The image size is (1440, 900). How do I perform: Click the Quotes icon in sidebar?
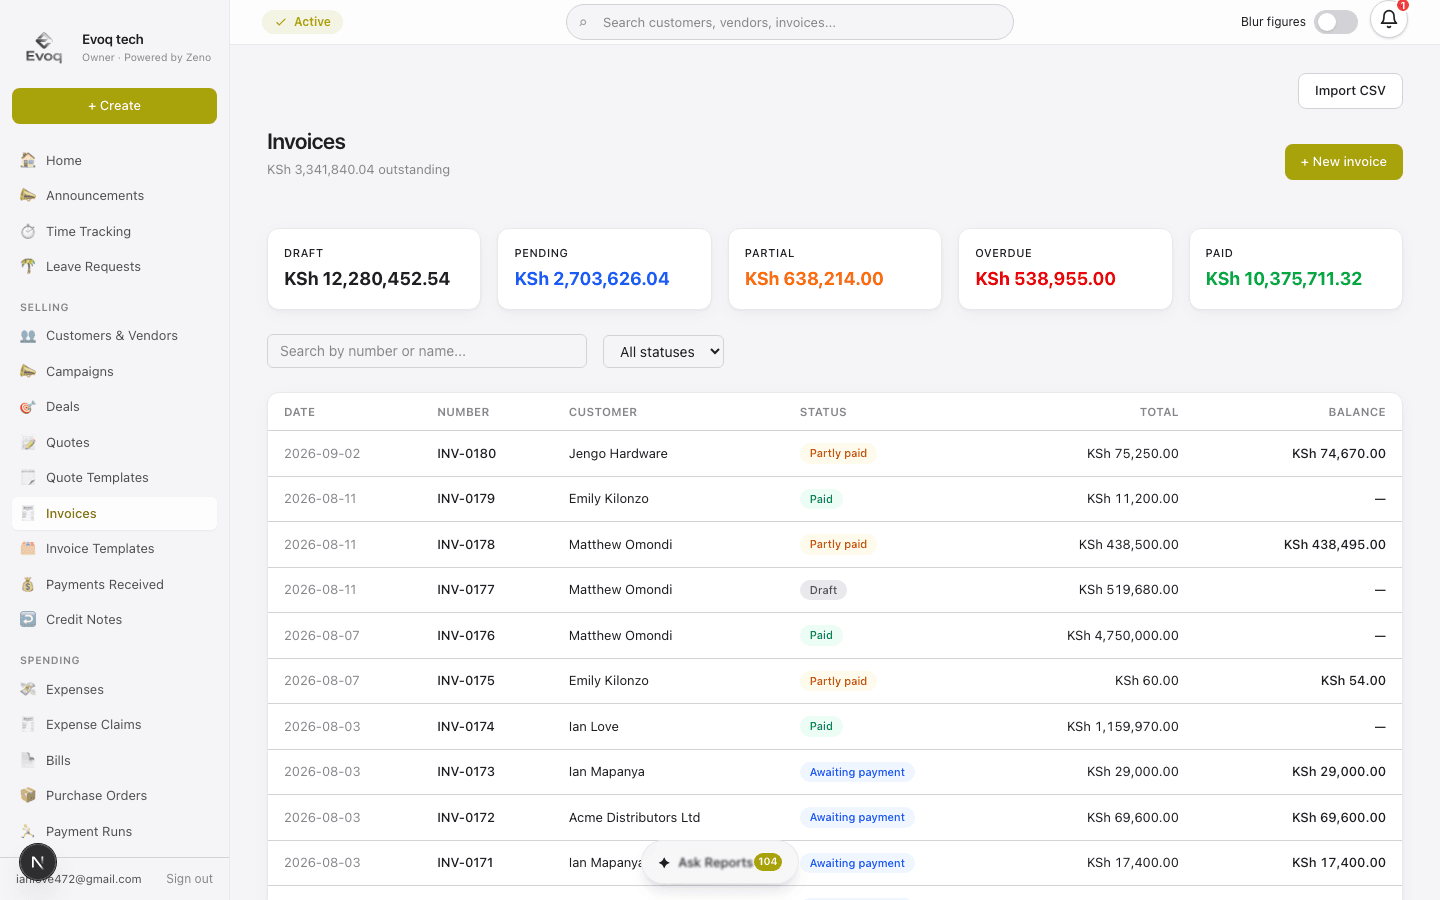click(x=28, y=442)
